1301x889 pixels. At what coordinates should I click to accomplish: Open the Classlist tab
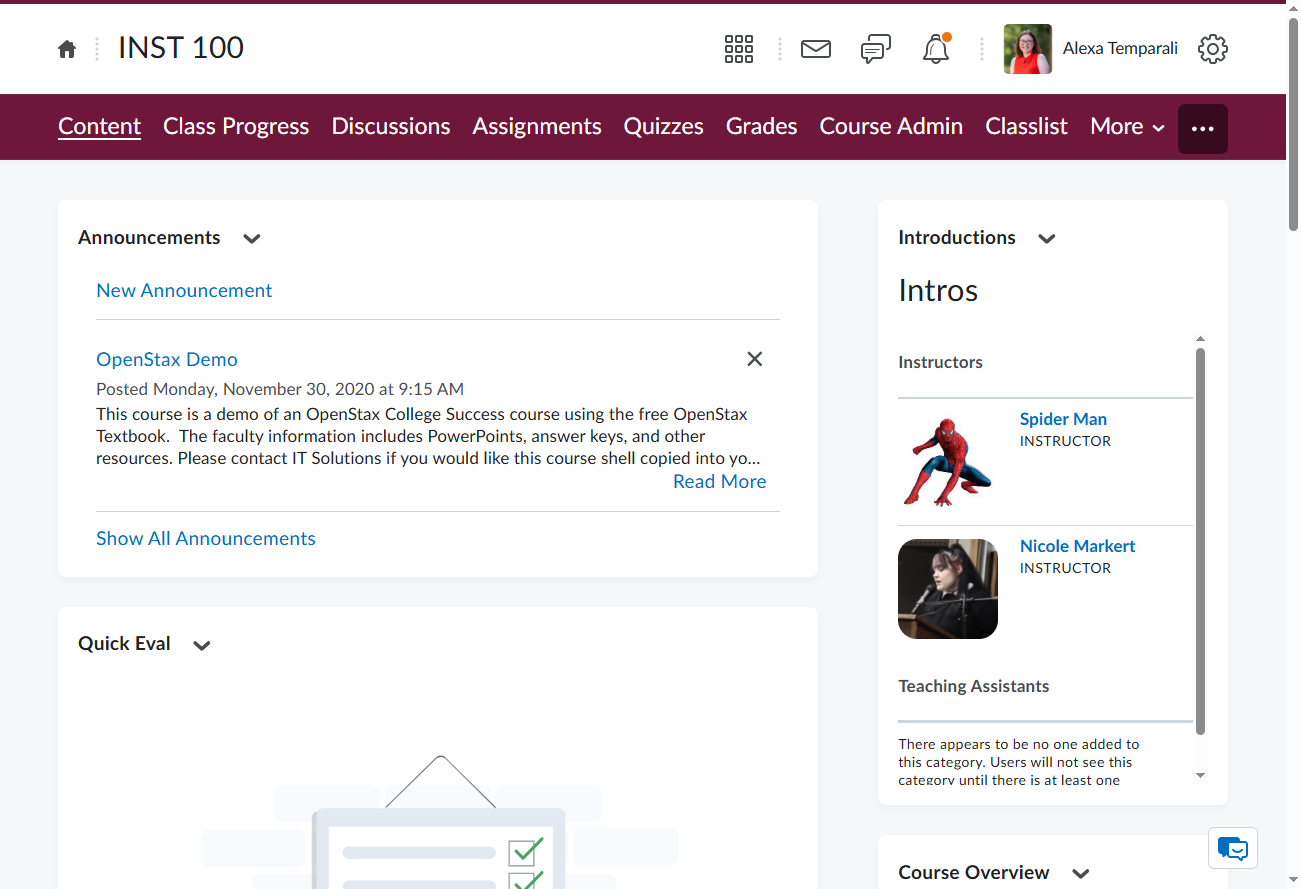click(1027, 126)
